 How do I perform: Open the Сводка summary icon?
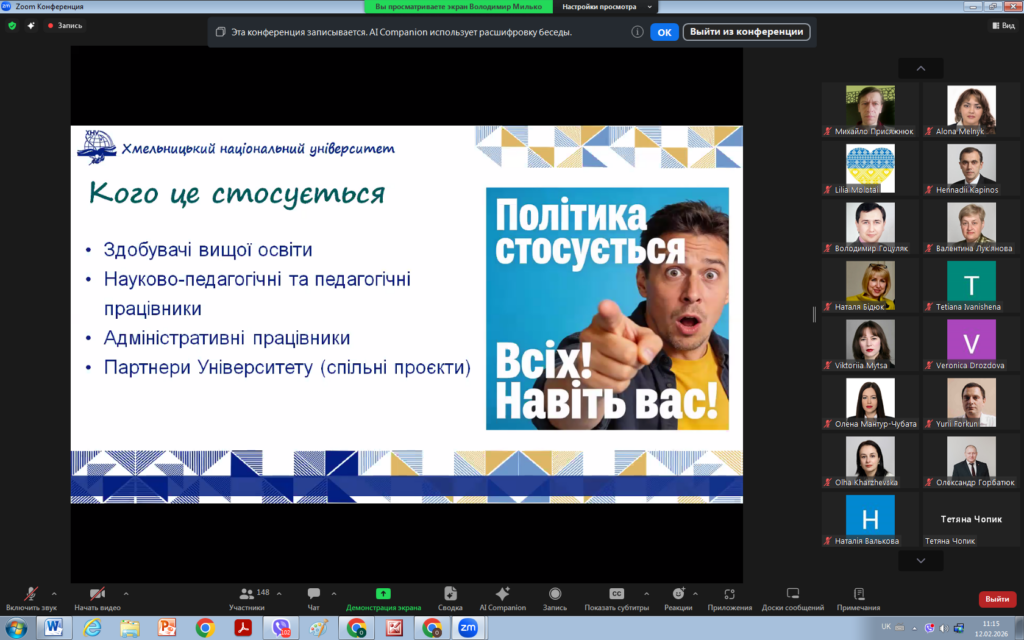450,594
